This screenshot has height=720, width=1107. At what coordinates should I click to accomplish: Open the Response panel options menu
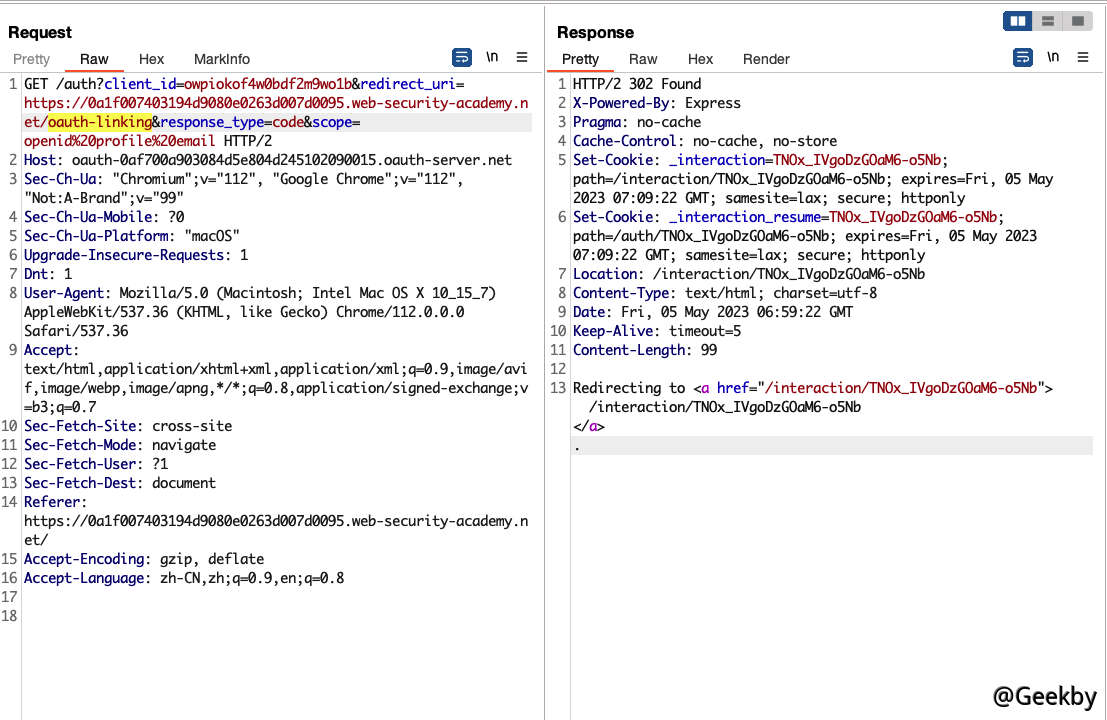point(1083,58)
